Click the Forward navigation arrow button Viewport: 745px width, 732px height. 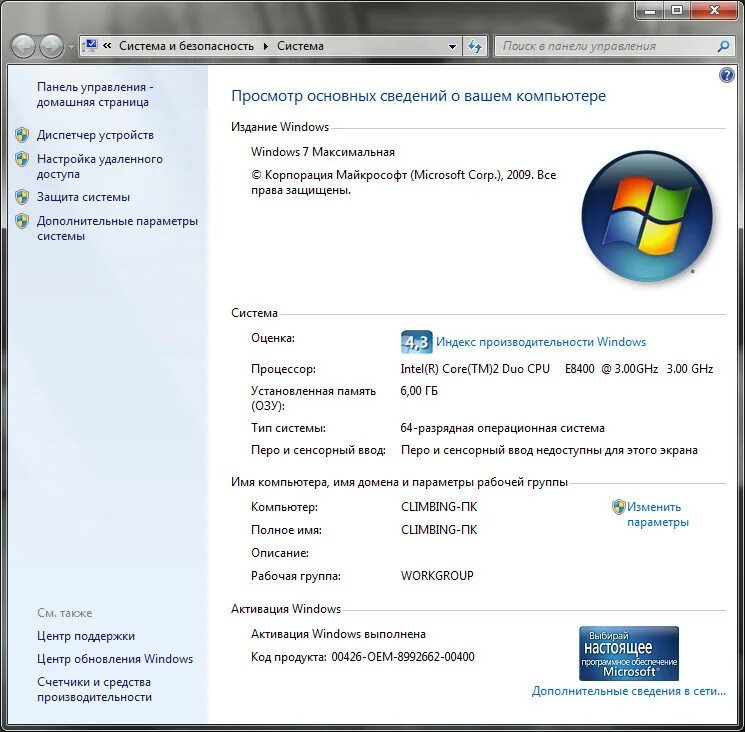pyautogui.click(x=51, y=46)
